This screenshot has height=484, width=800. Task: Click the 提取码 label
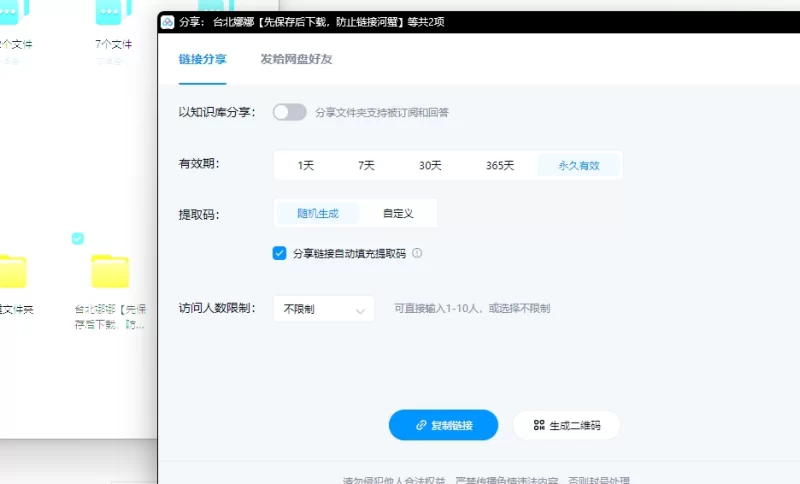[x=199, y=215]
